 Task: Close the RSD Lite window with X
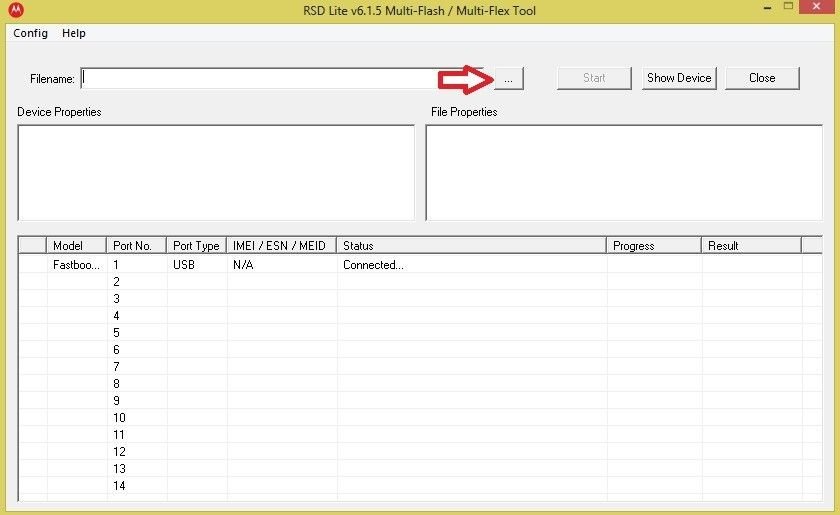click(x=816, y=6)
